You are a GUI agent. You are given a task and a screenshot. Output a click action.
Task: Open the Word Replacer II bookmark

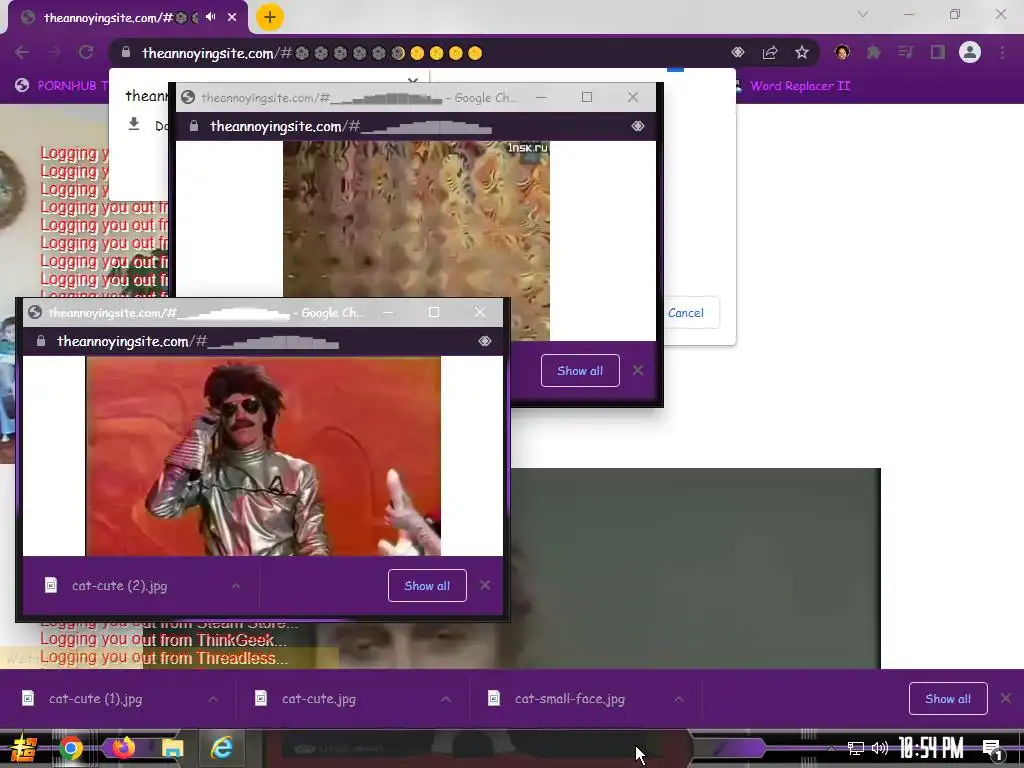coord(793,86)
